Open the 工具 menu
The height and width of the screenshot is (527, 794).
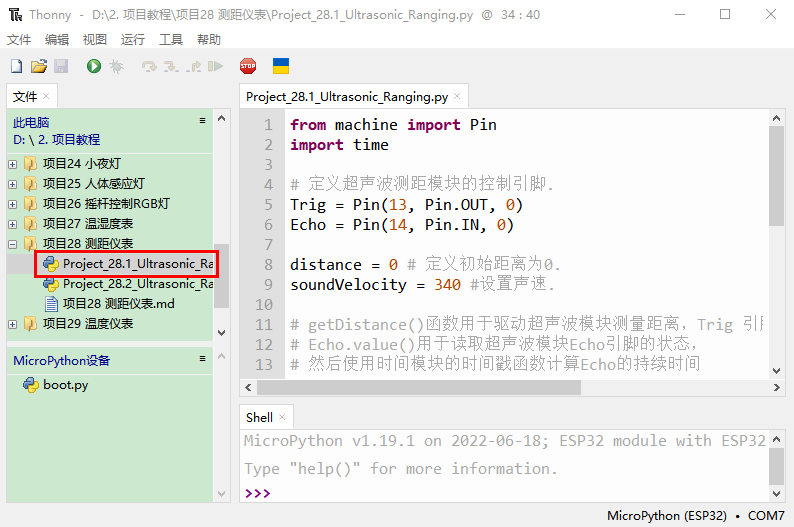(x=171, y=40)
